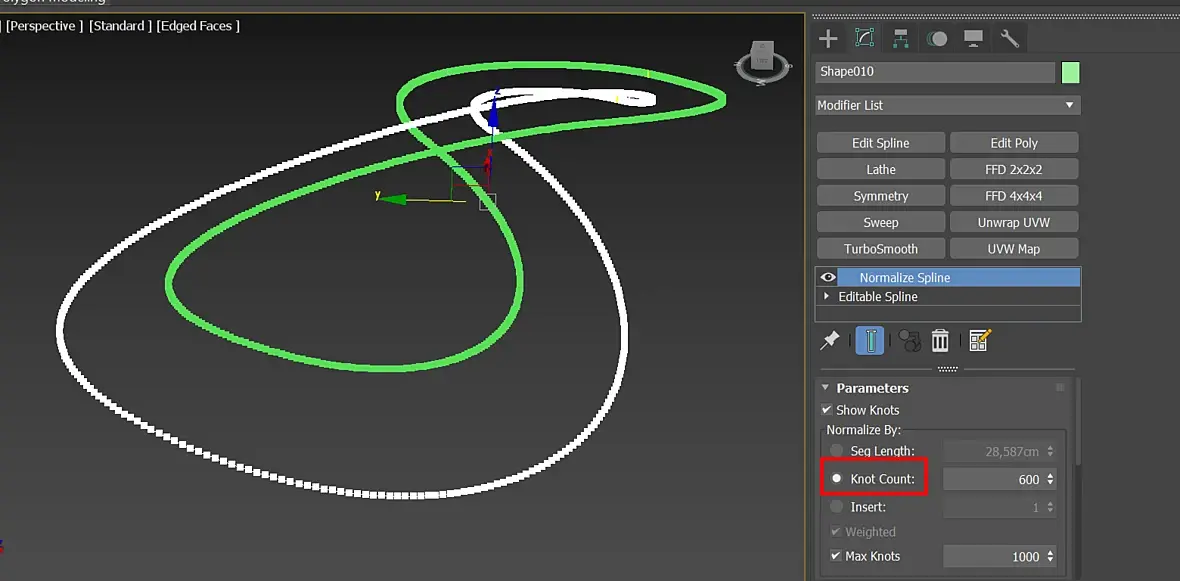Screen dimensions: 1180x581
Task: Apply the UVW Map modifier
Action: (x=1014, y=248)
